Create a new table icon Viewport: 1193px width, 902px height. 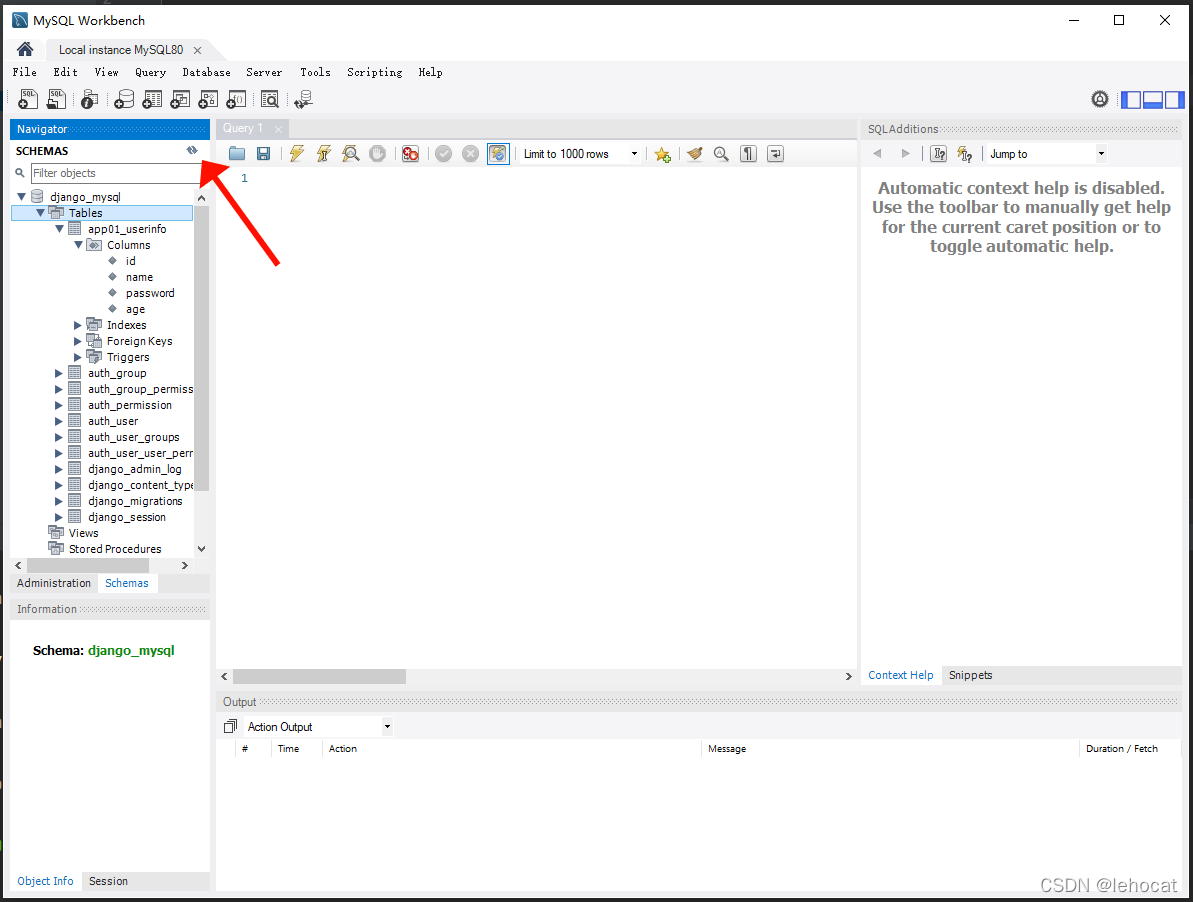click(x=152, y=99)
